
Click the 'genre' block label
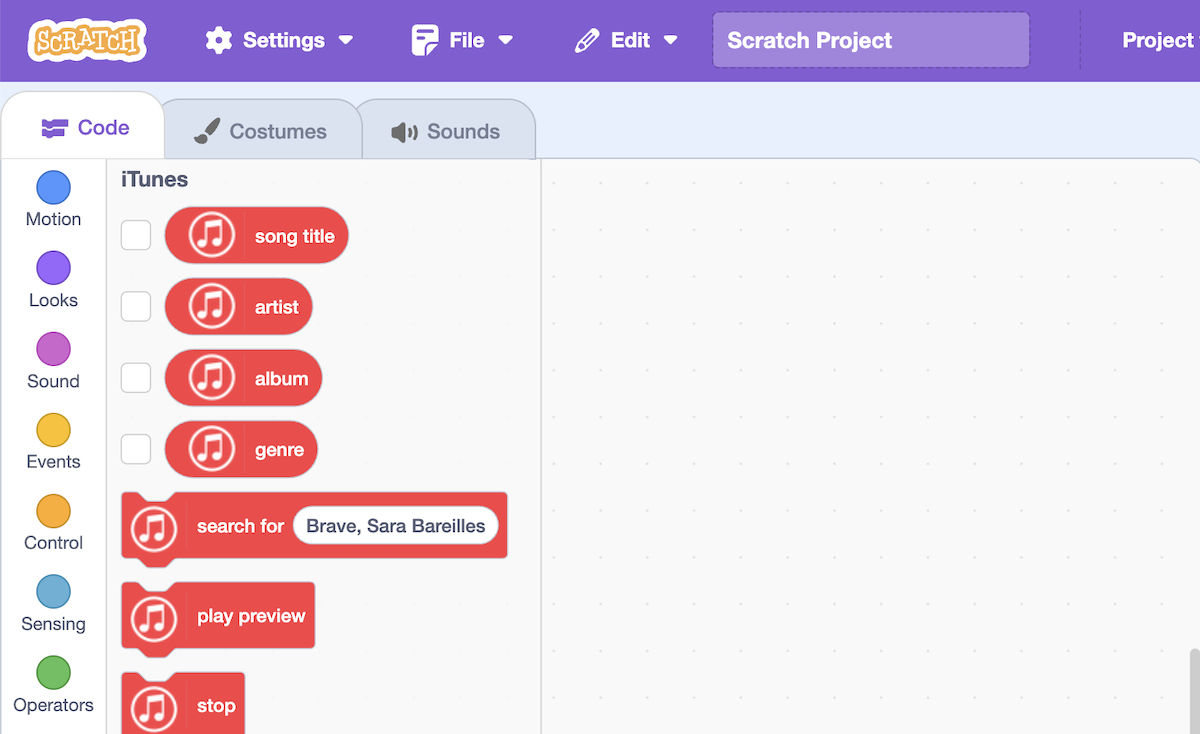[x=279, y=450]
